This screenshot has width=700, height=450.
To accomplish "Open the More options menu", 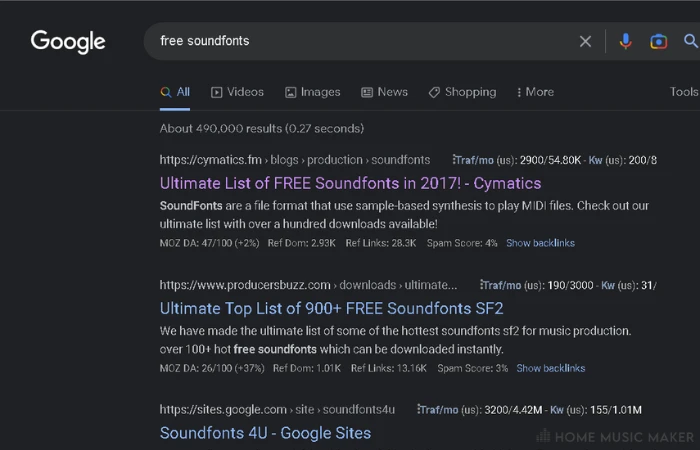I will click(535, 92).
